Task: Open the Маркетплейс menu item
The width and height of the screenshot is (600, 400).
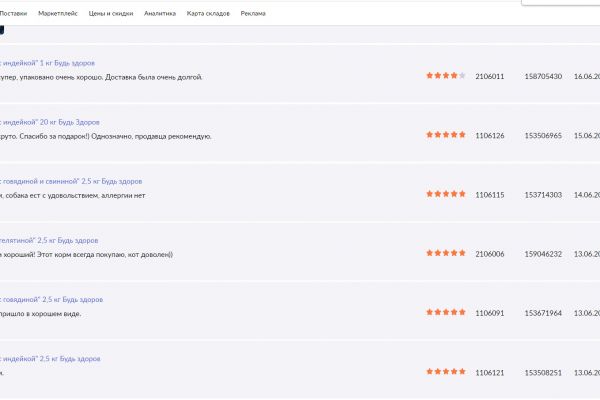Action: [58, 13]
